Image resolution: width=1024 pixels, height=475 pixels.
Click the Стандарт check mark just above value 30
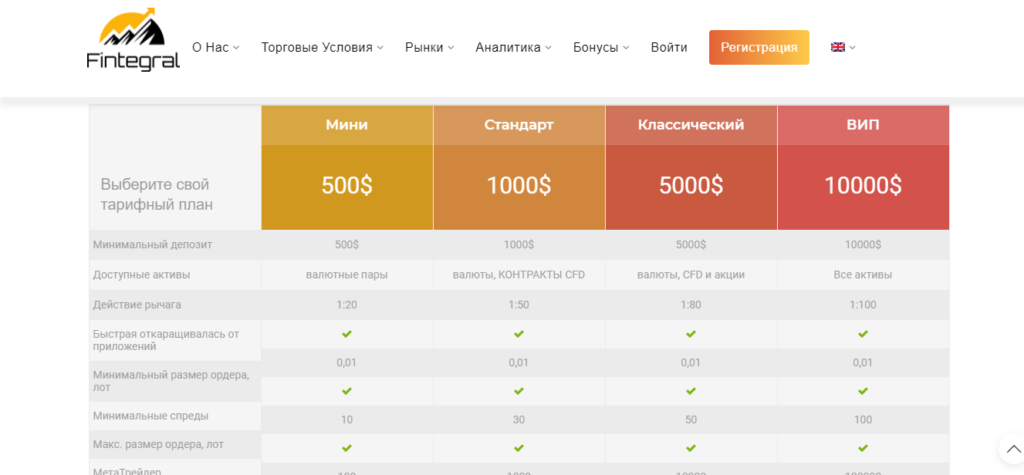point(519,391)
